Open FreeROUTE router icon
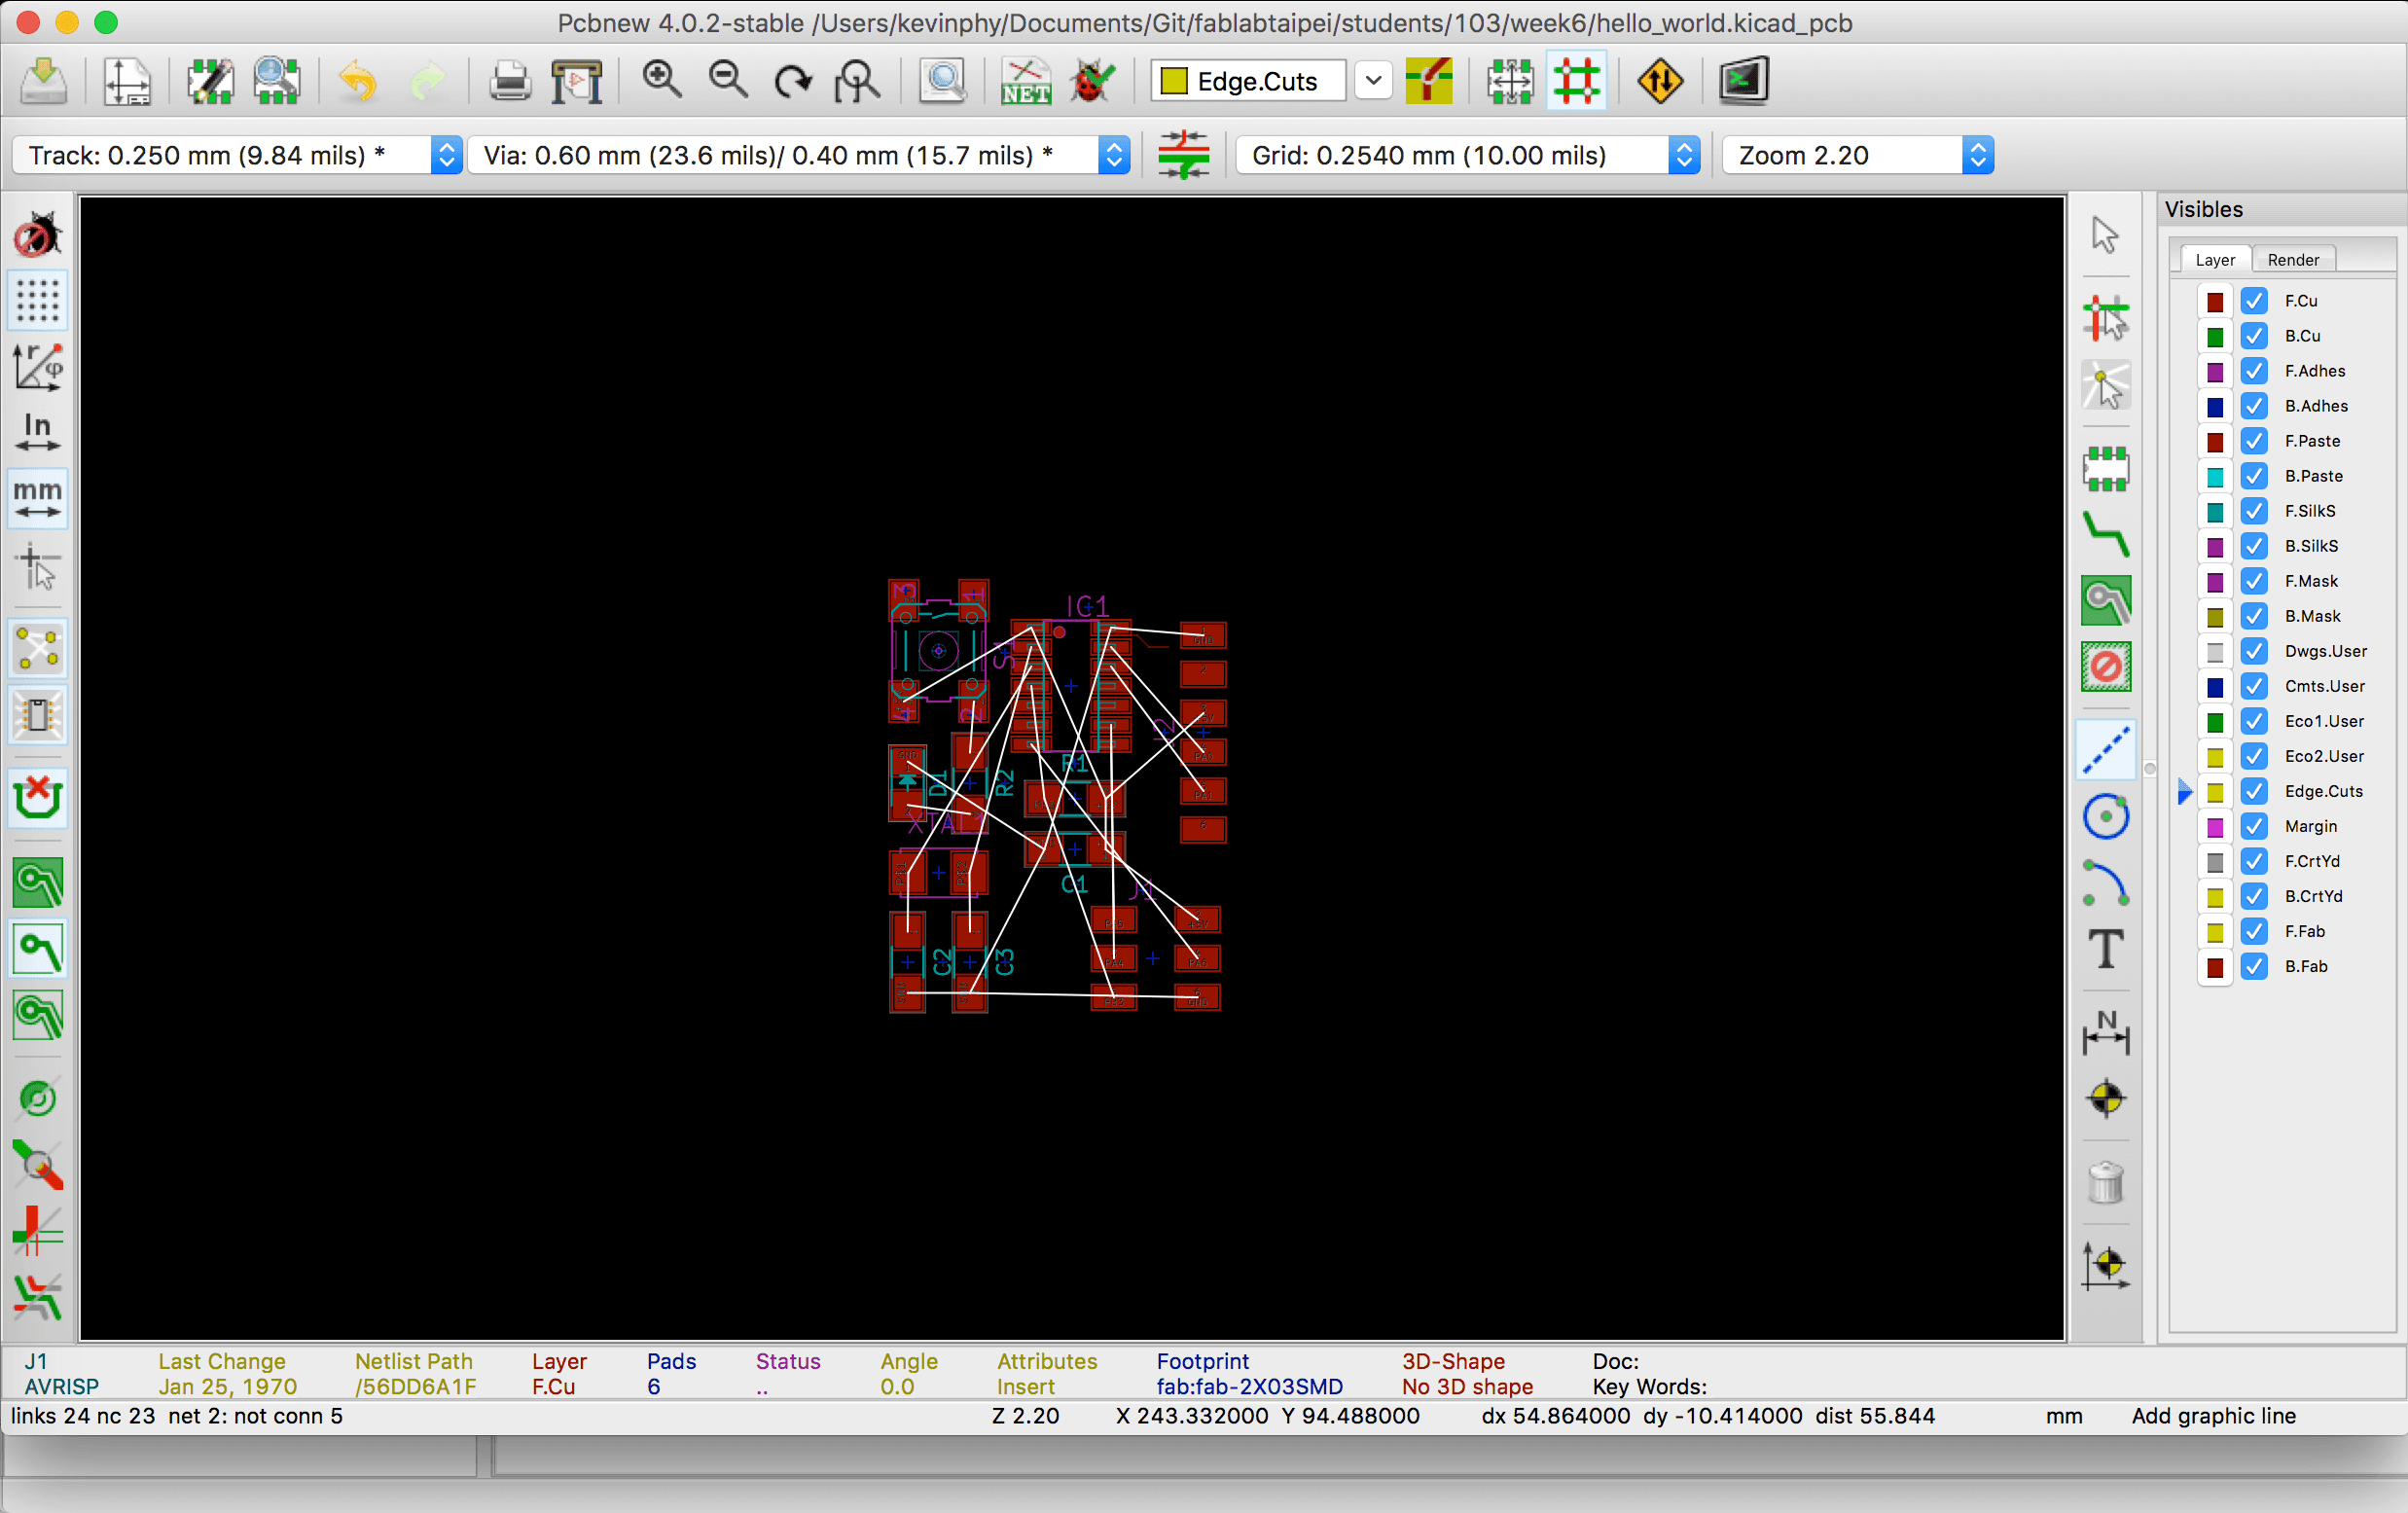 click(1660, 81)
